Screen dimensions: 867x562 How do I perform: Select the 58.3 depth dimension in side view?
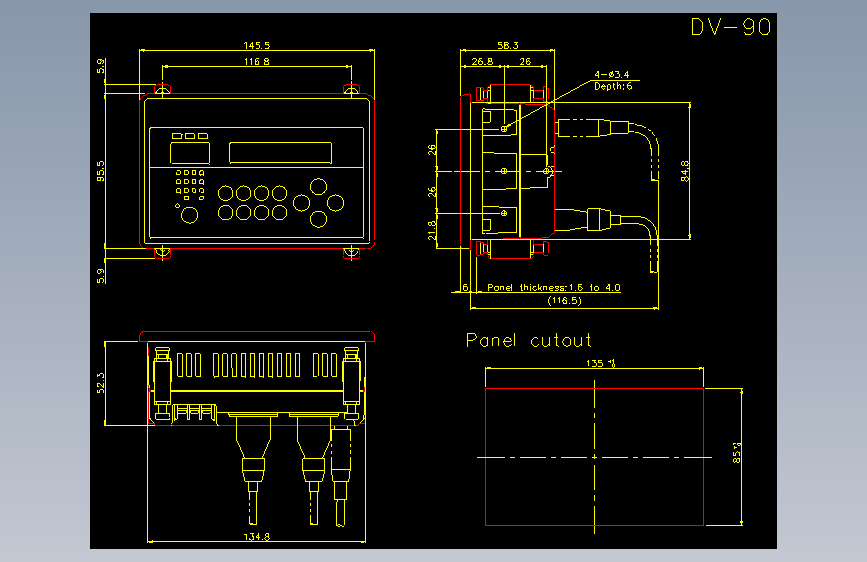[508, 45]
